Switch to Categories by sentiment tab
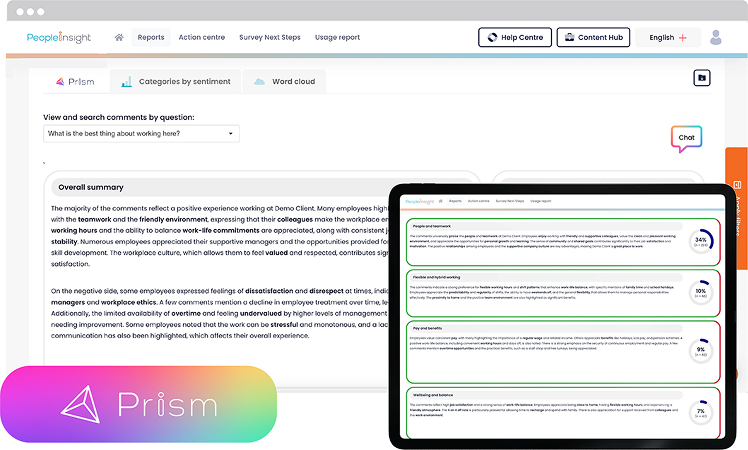The height and width of the screenshot is (450, 748). (176, 82)
